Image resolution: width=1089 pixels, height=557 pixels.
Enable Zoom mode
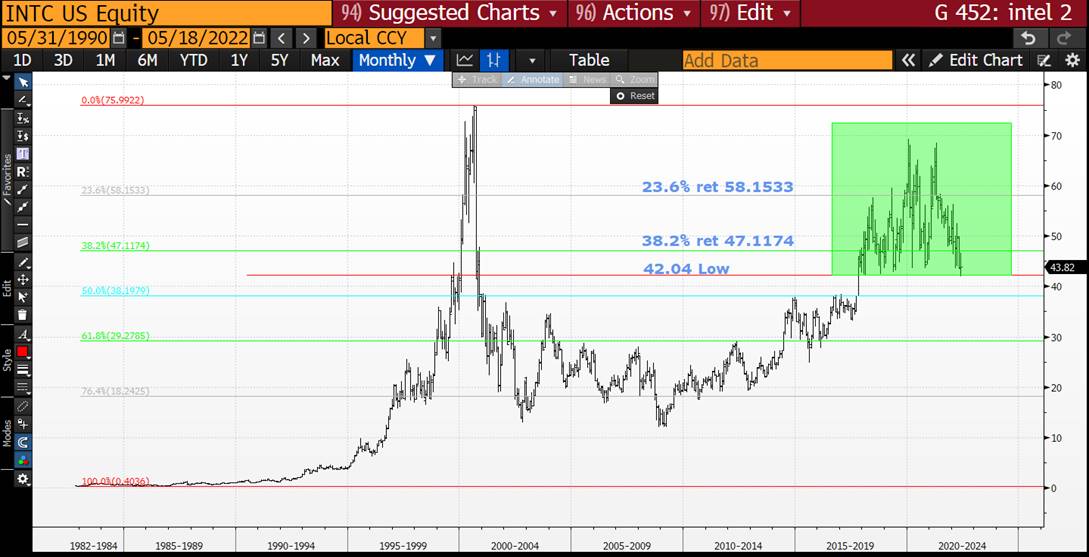point(634,79)
